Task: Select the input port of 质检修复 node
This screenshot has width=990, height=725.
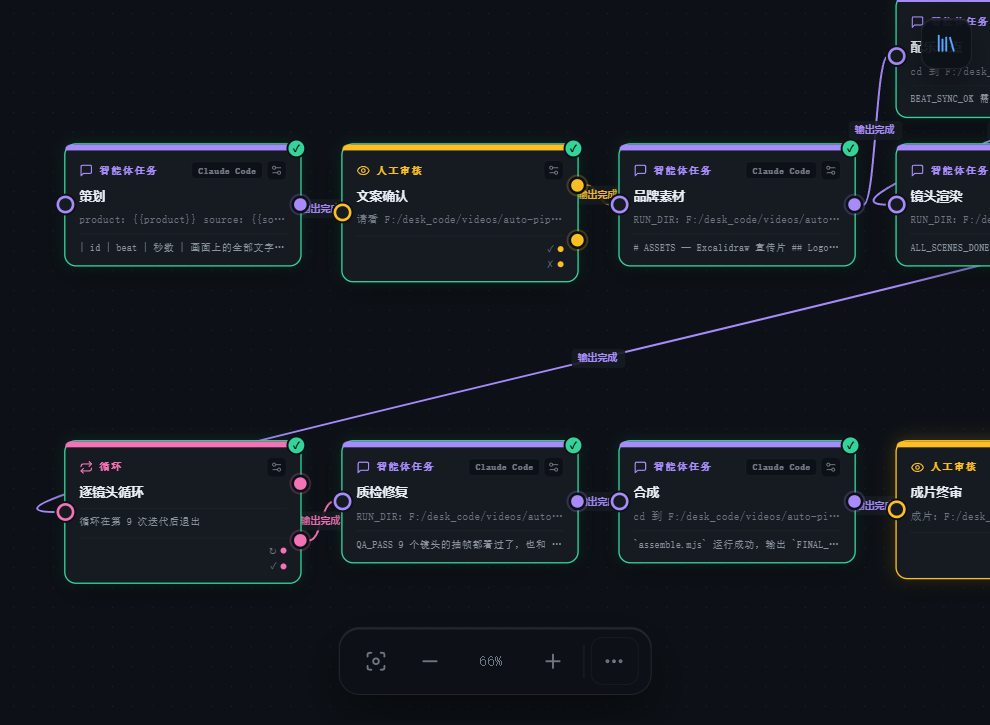Action: [342, 501]
